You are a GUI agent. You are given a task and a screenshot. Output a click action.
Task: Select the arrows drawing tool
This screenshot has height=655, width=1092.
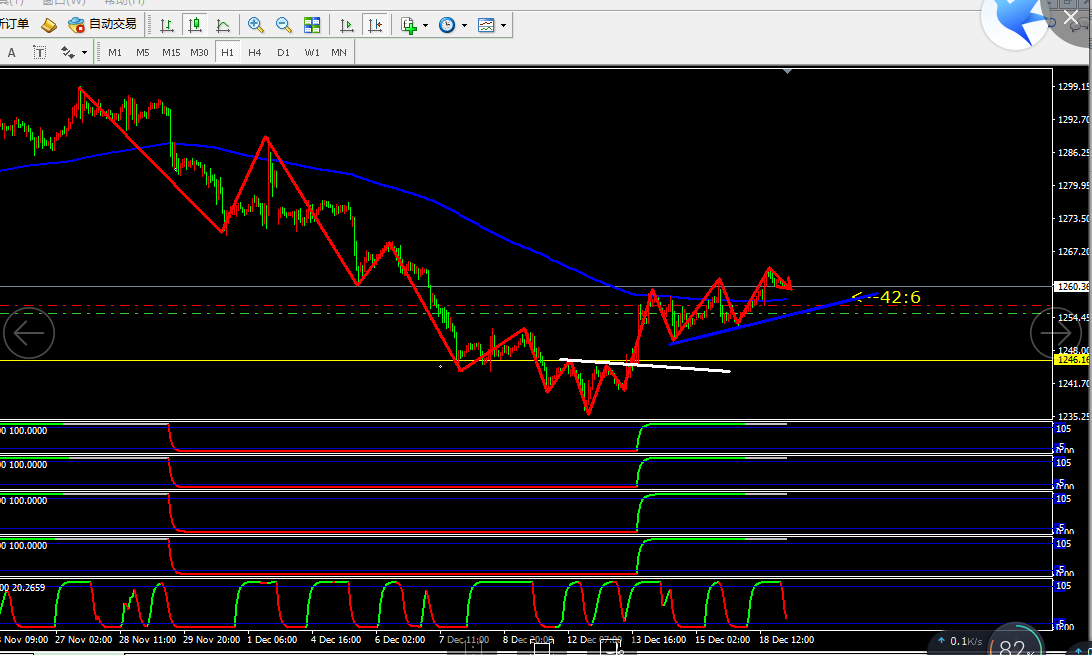[x=68, y=52]
